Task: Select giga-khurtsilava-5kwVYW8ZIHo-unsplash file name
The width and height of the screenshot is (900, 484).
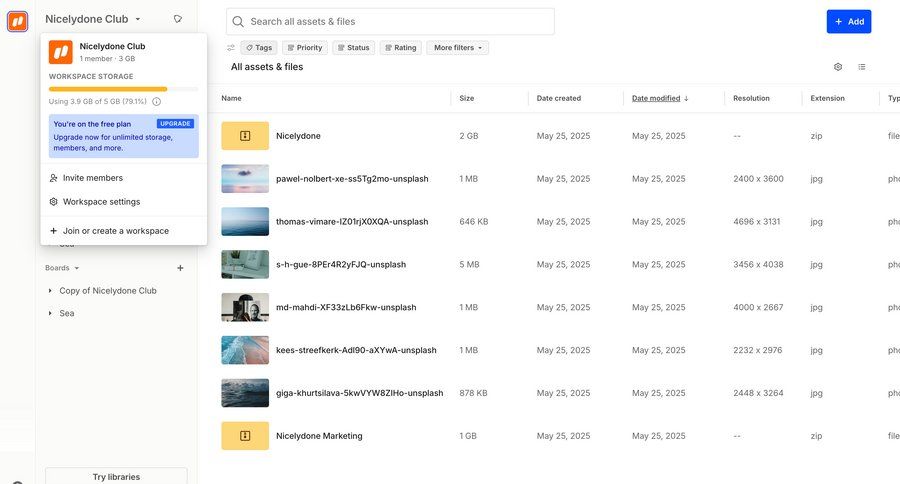Action: pyautogui.click(x=360, y=393)
